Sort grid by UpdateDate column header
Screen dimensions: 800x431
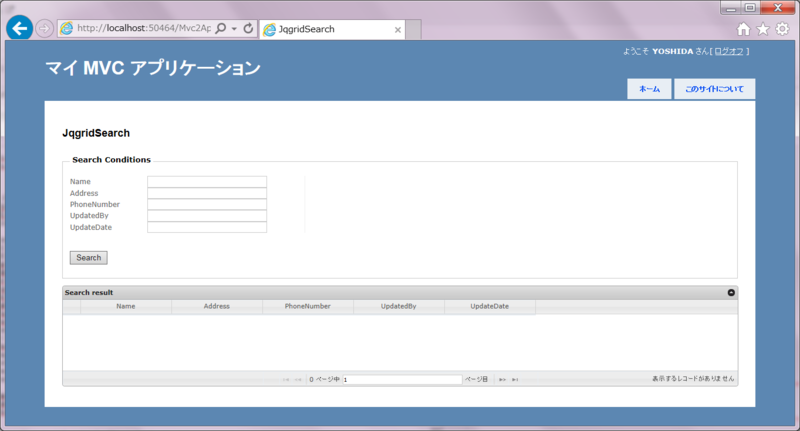click(490, 306)
